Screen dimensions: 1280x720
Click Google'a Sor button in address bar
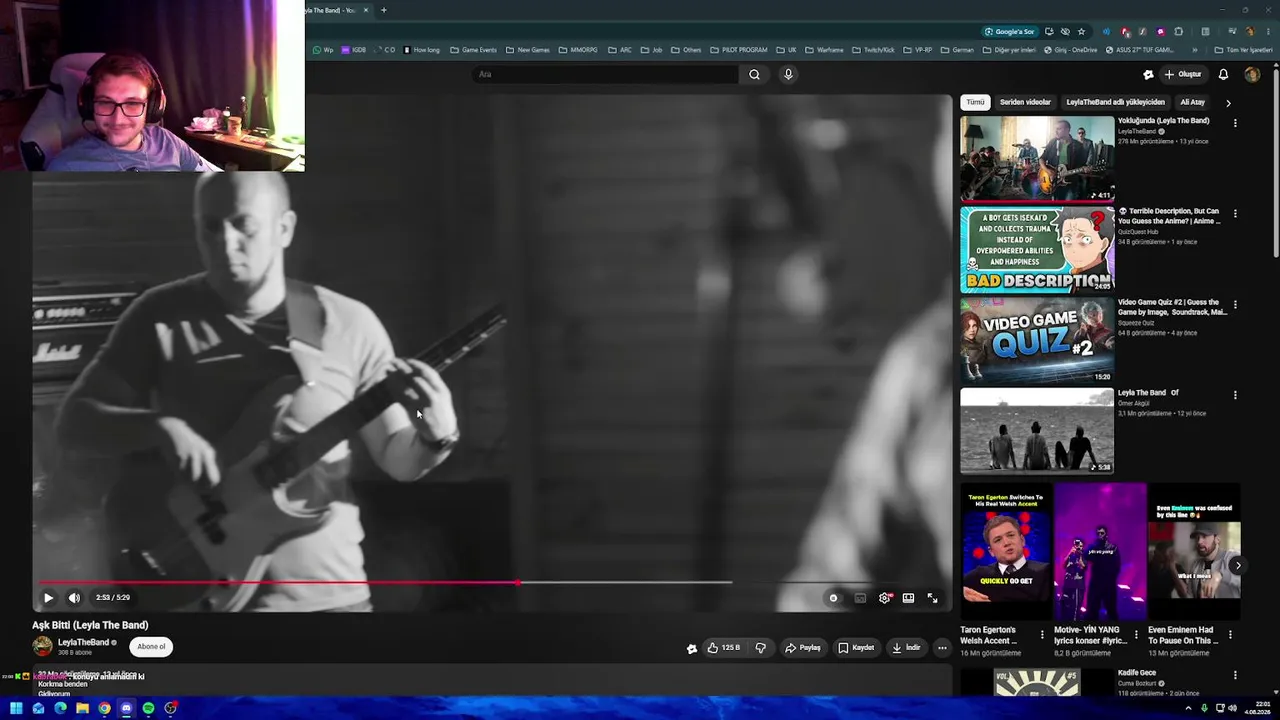(x=1009, y=31)
